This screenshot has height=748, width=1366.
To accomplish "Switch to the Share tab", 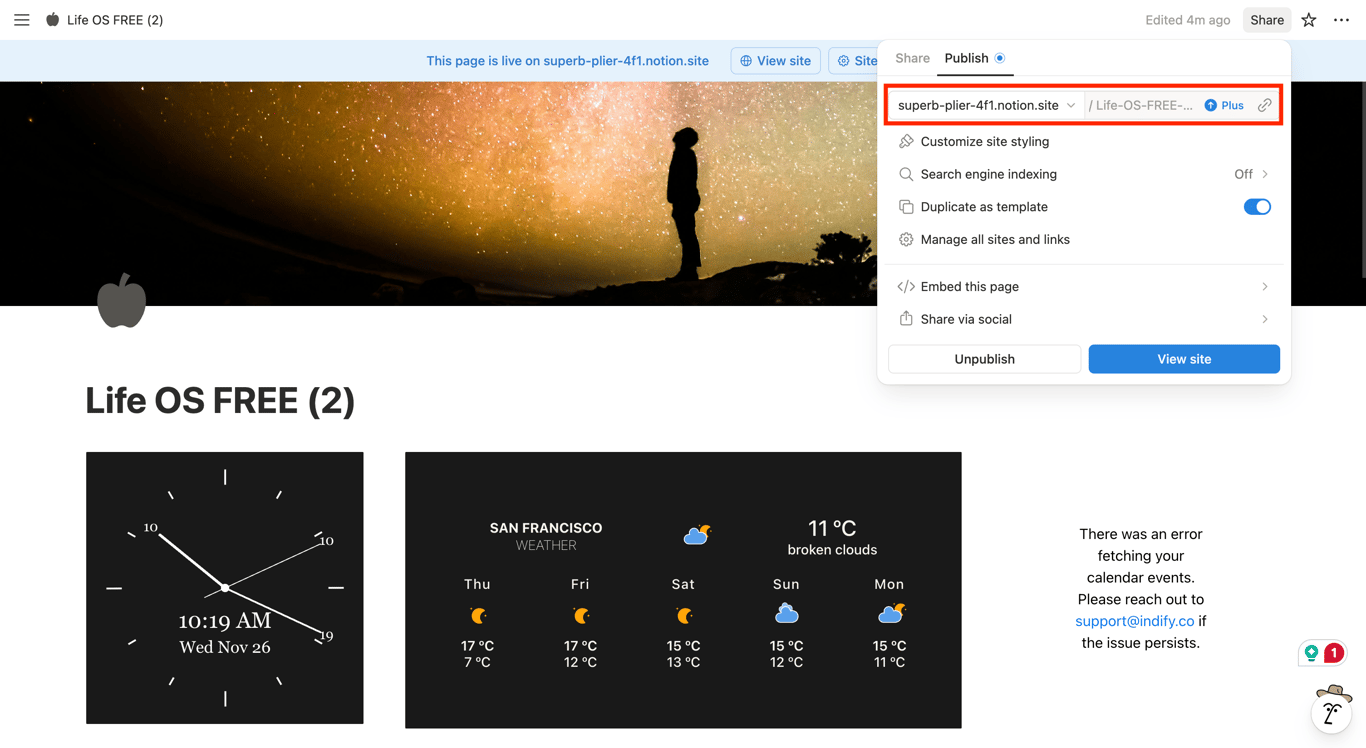I will pyautogui.click(x=911, y=58).
